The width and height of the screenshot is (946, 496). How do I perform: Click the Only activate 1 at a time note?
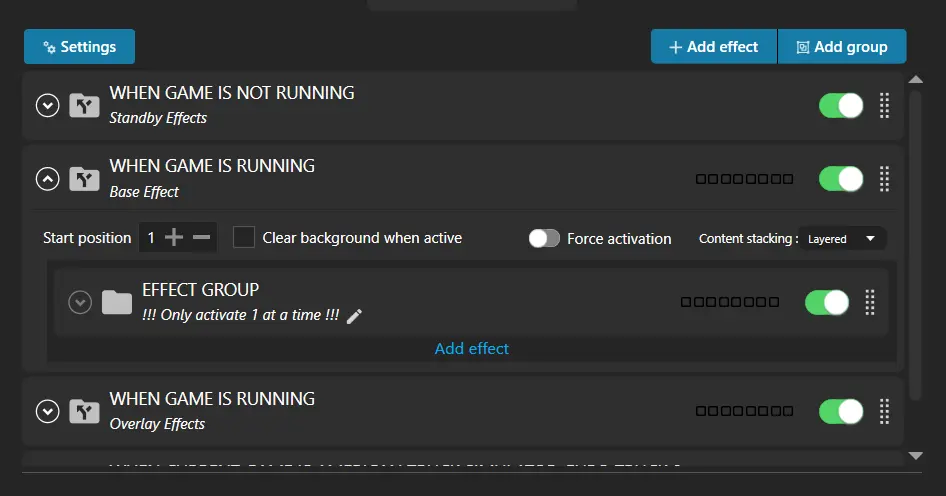pos(241,315)
